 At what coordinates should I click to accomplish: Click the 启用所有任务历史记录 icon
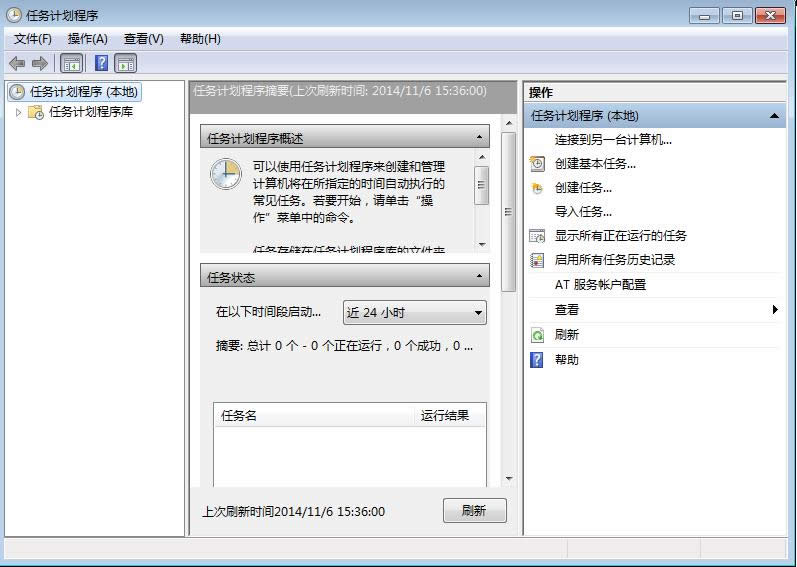pos(537,260)
